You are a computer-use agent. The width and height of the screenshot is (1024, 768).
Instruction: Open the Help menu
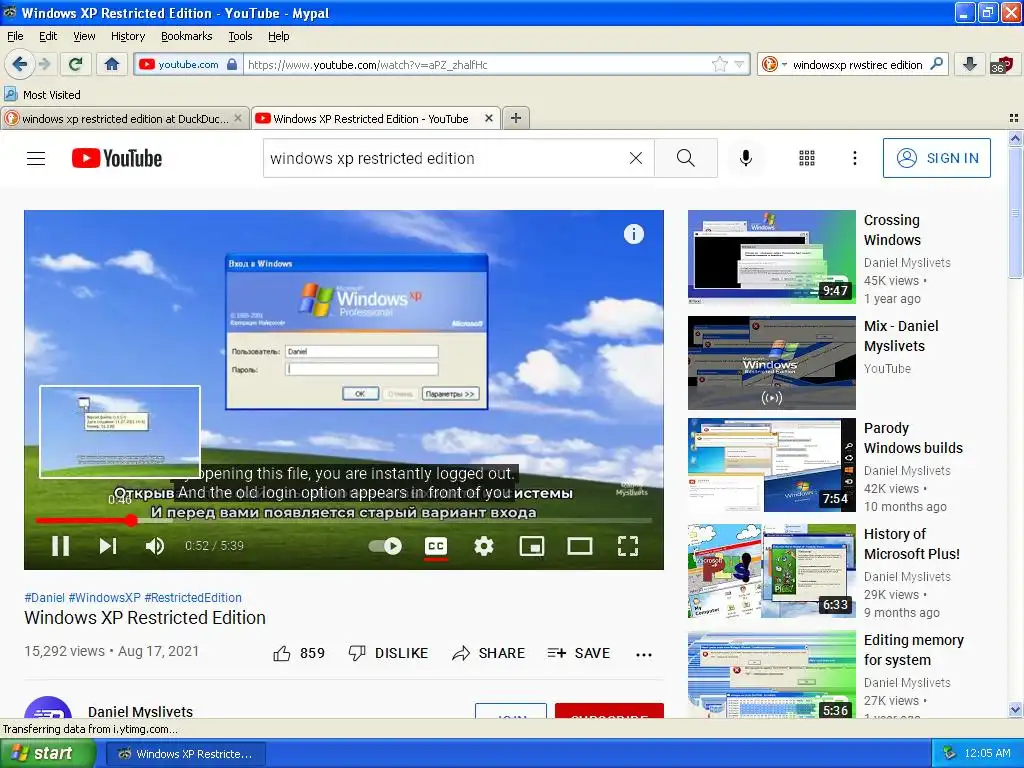tap(278, 36)
